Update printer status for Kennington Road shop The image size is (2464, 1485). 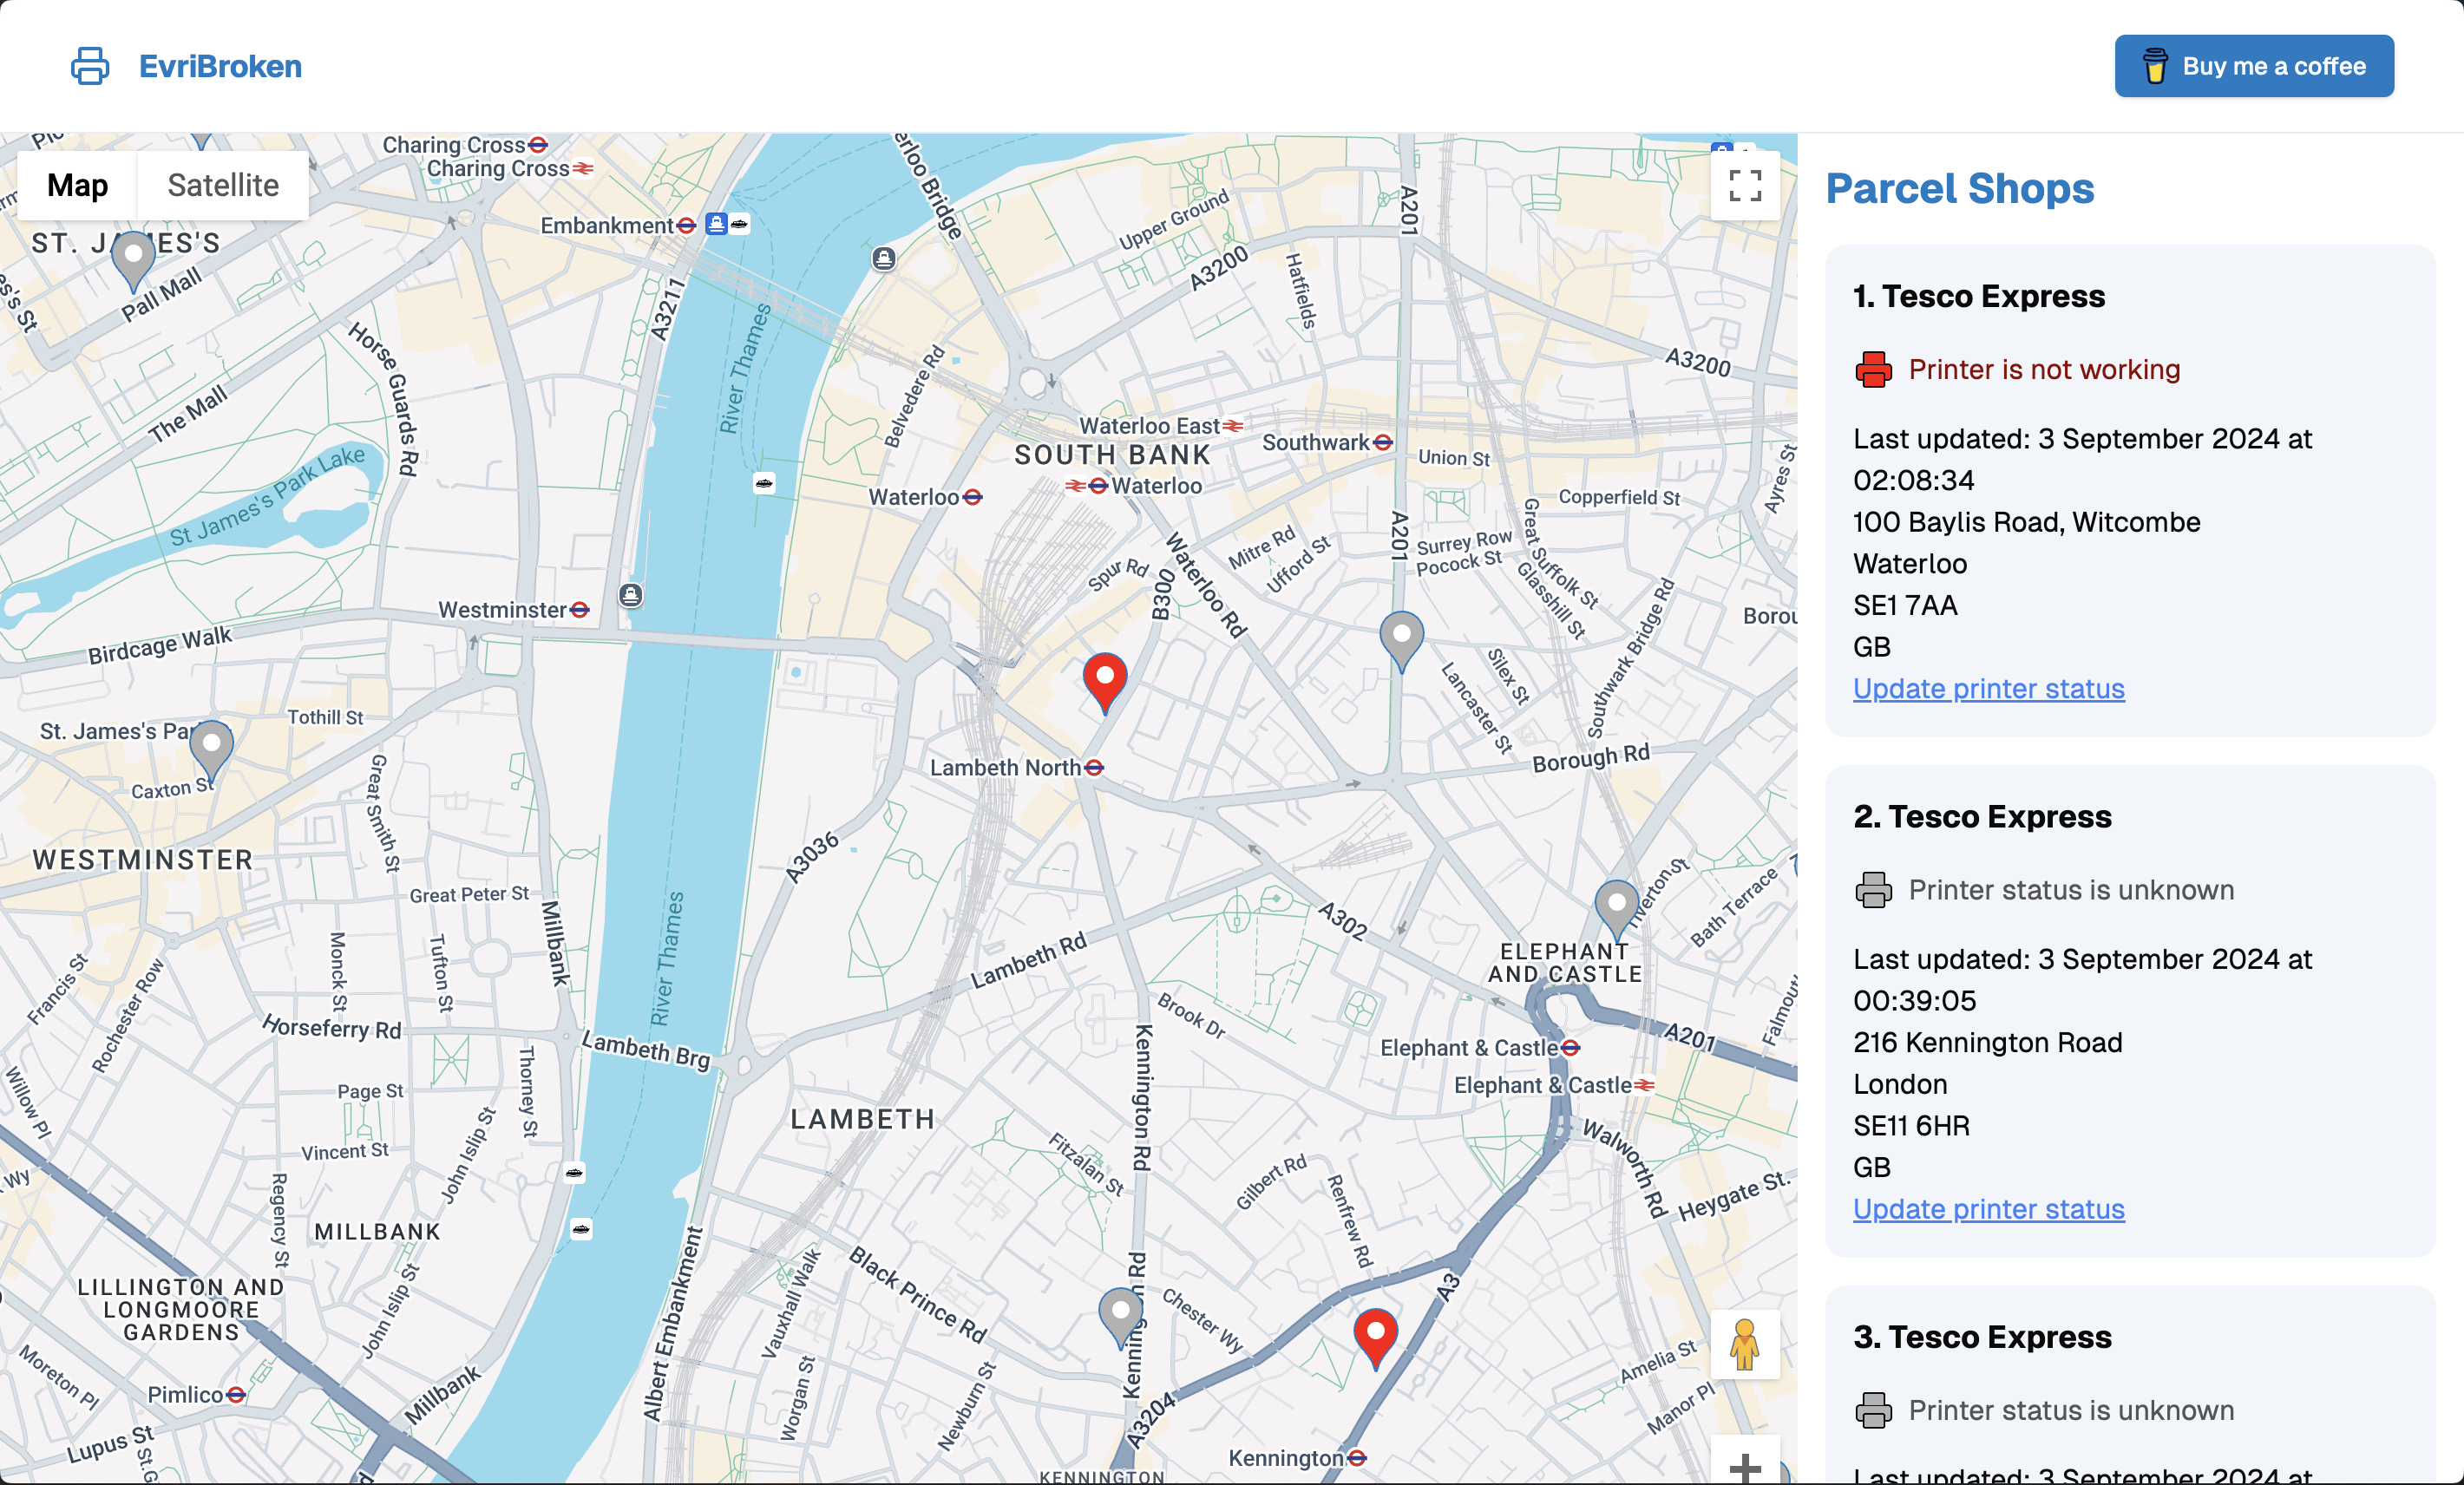[x=1988, y=1209]
